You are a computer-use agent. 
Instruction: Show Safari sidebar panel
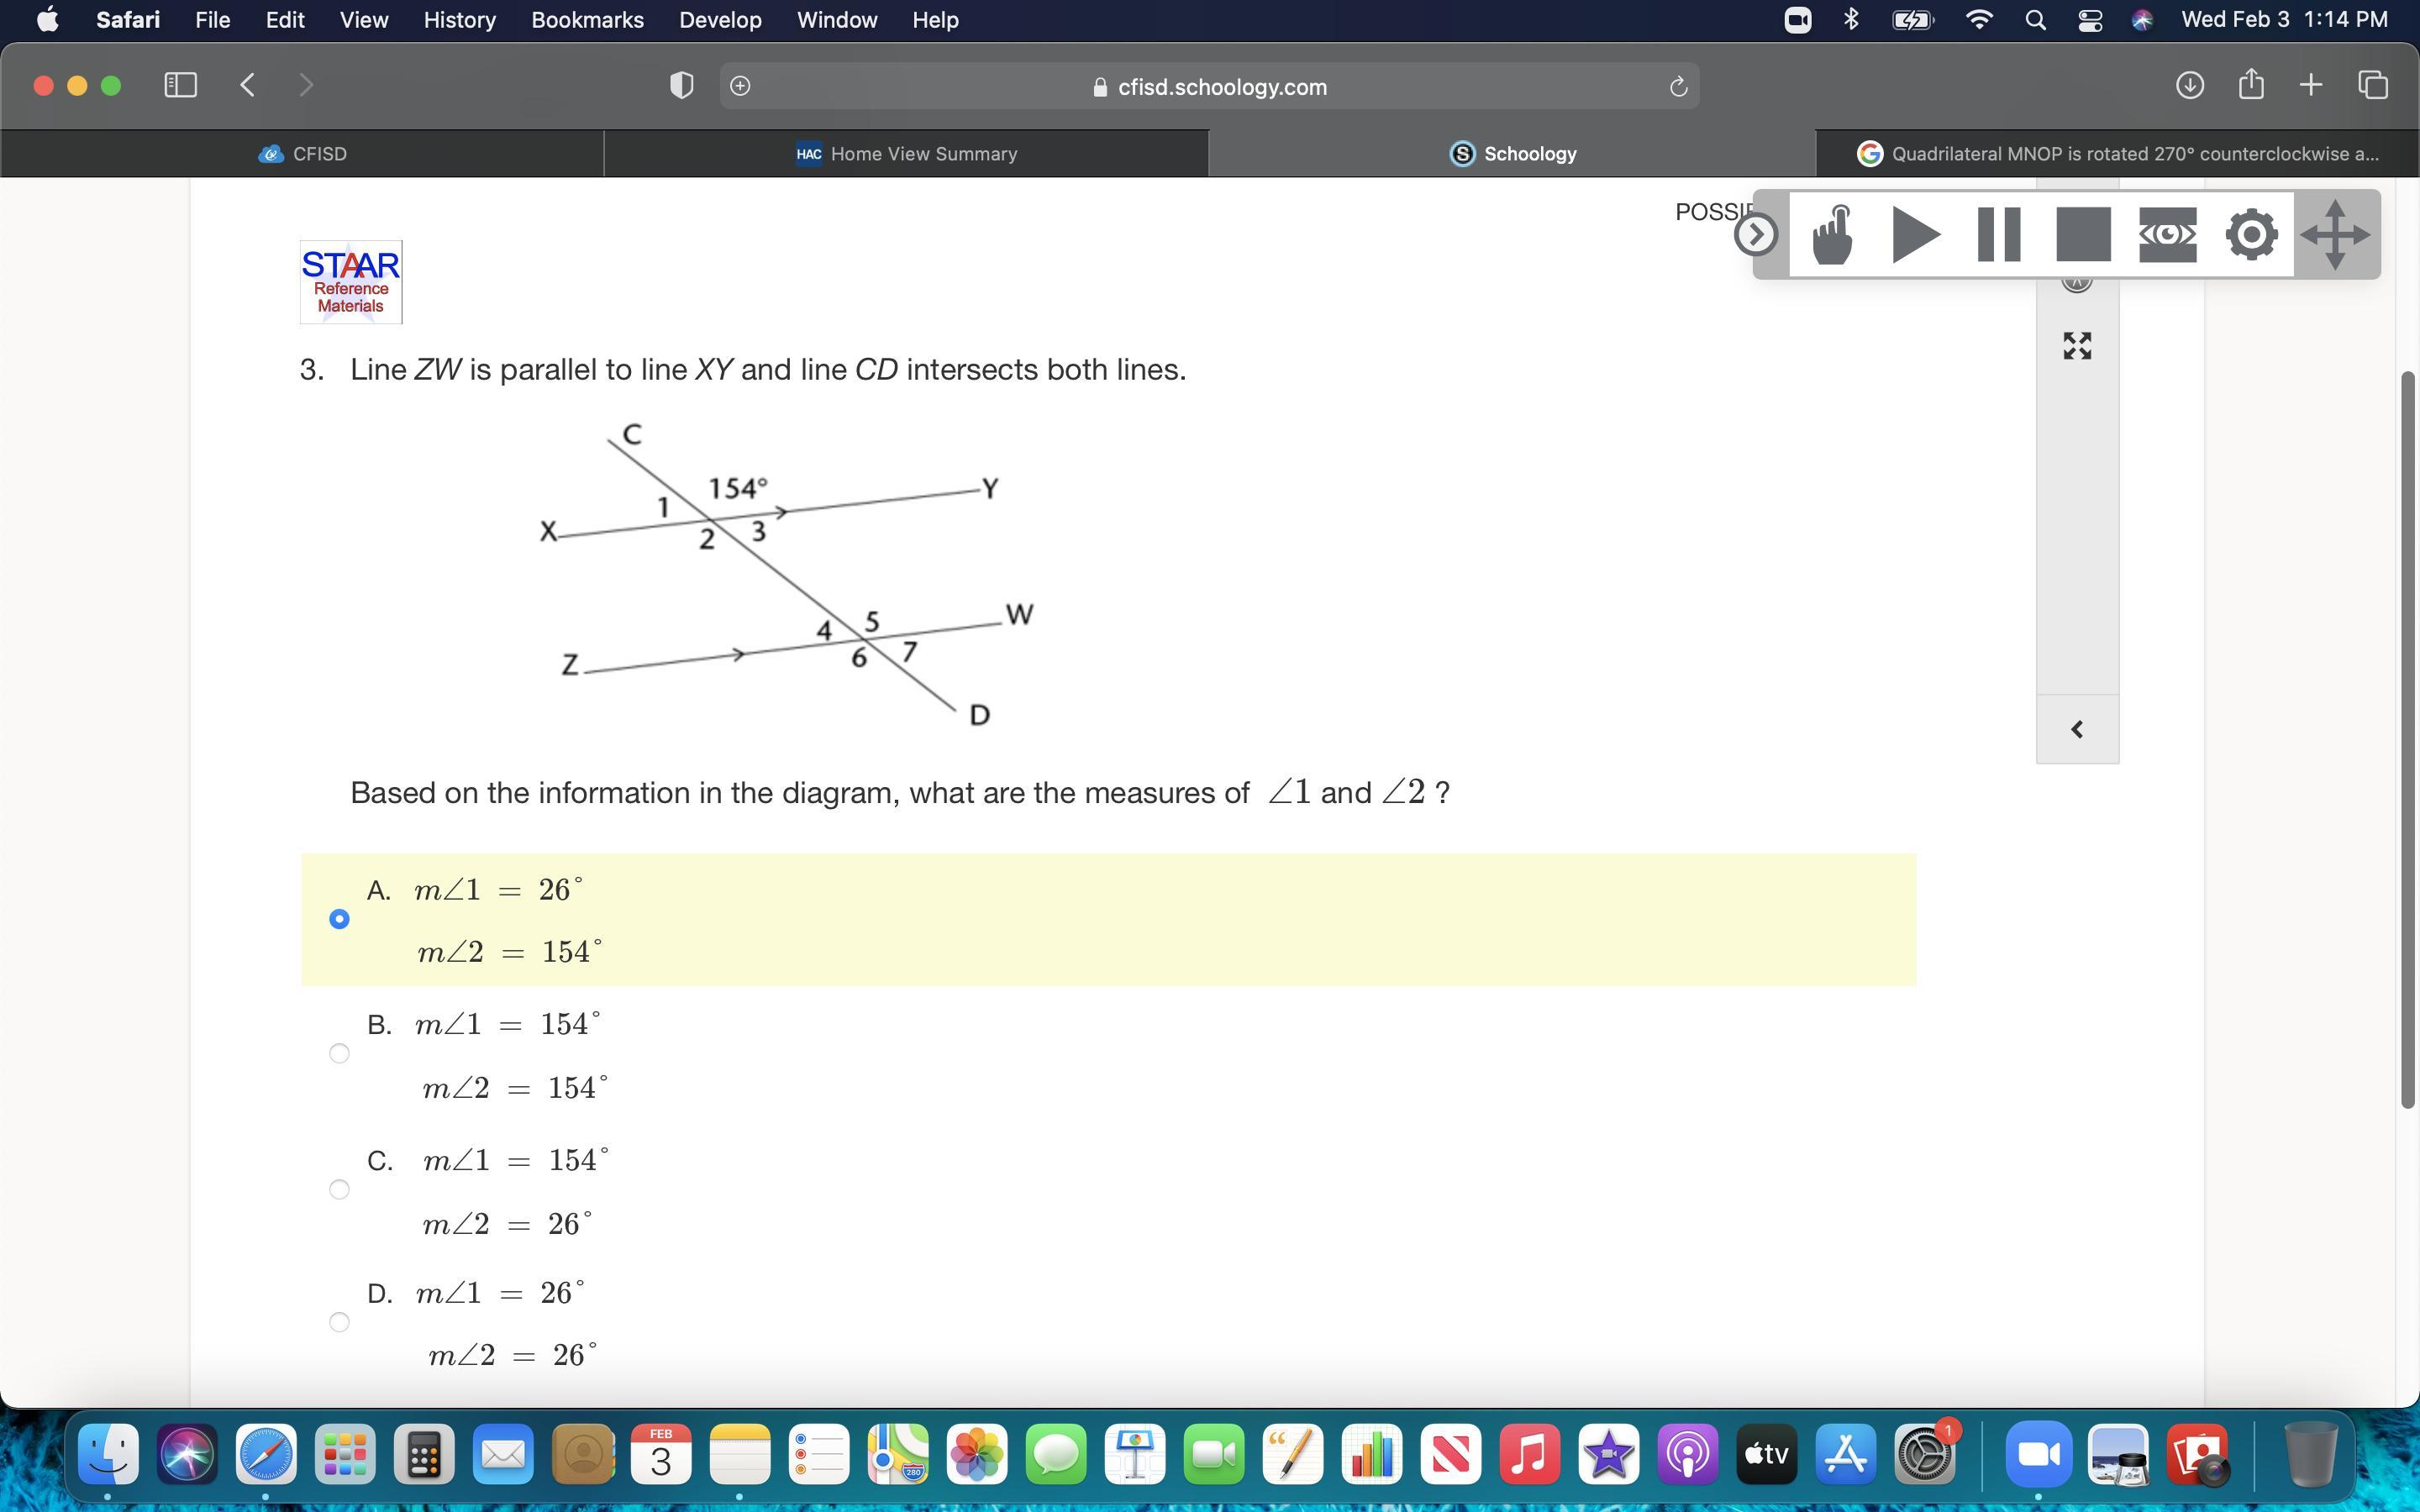click(x=180, y=85)
